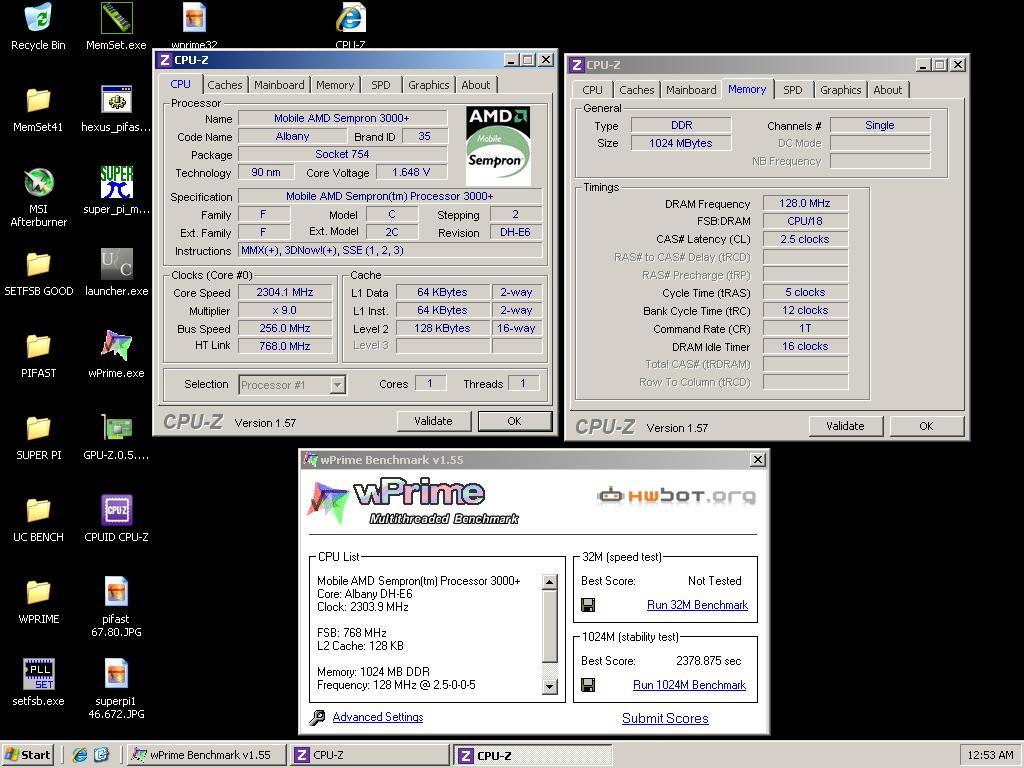
Task: Click the Core Speed value 2304.1 MHz
Action: pos(285,293)
